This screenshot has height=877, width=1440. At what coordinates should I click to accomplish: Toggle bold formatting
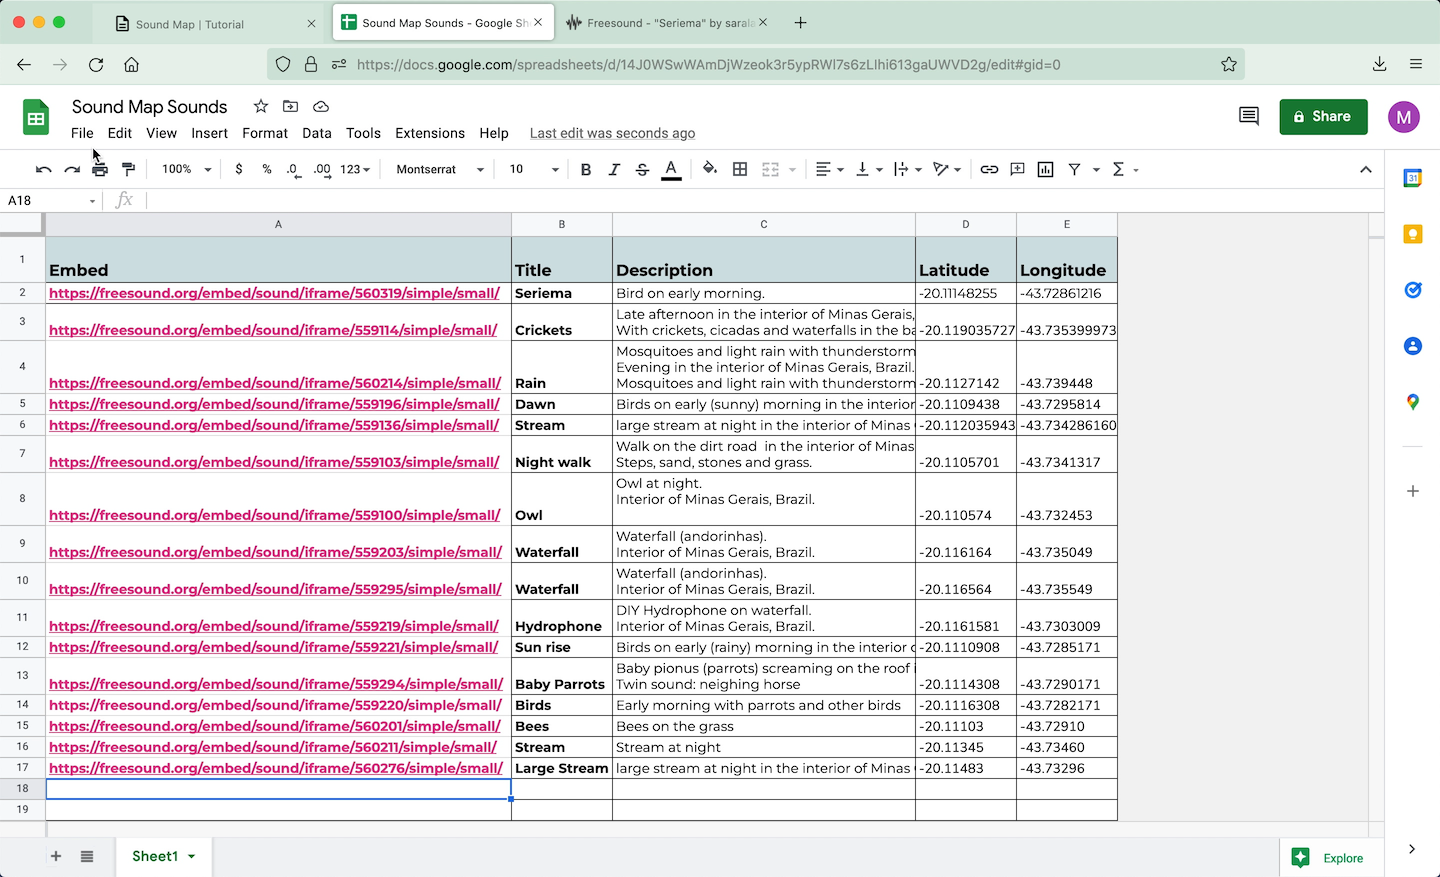(x=586, y=170)
